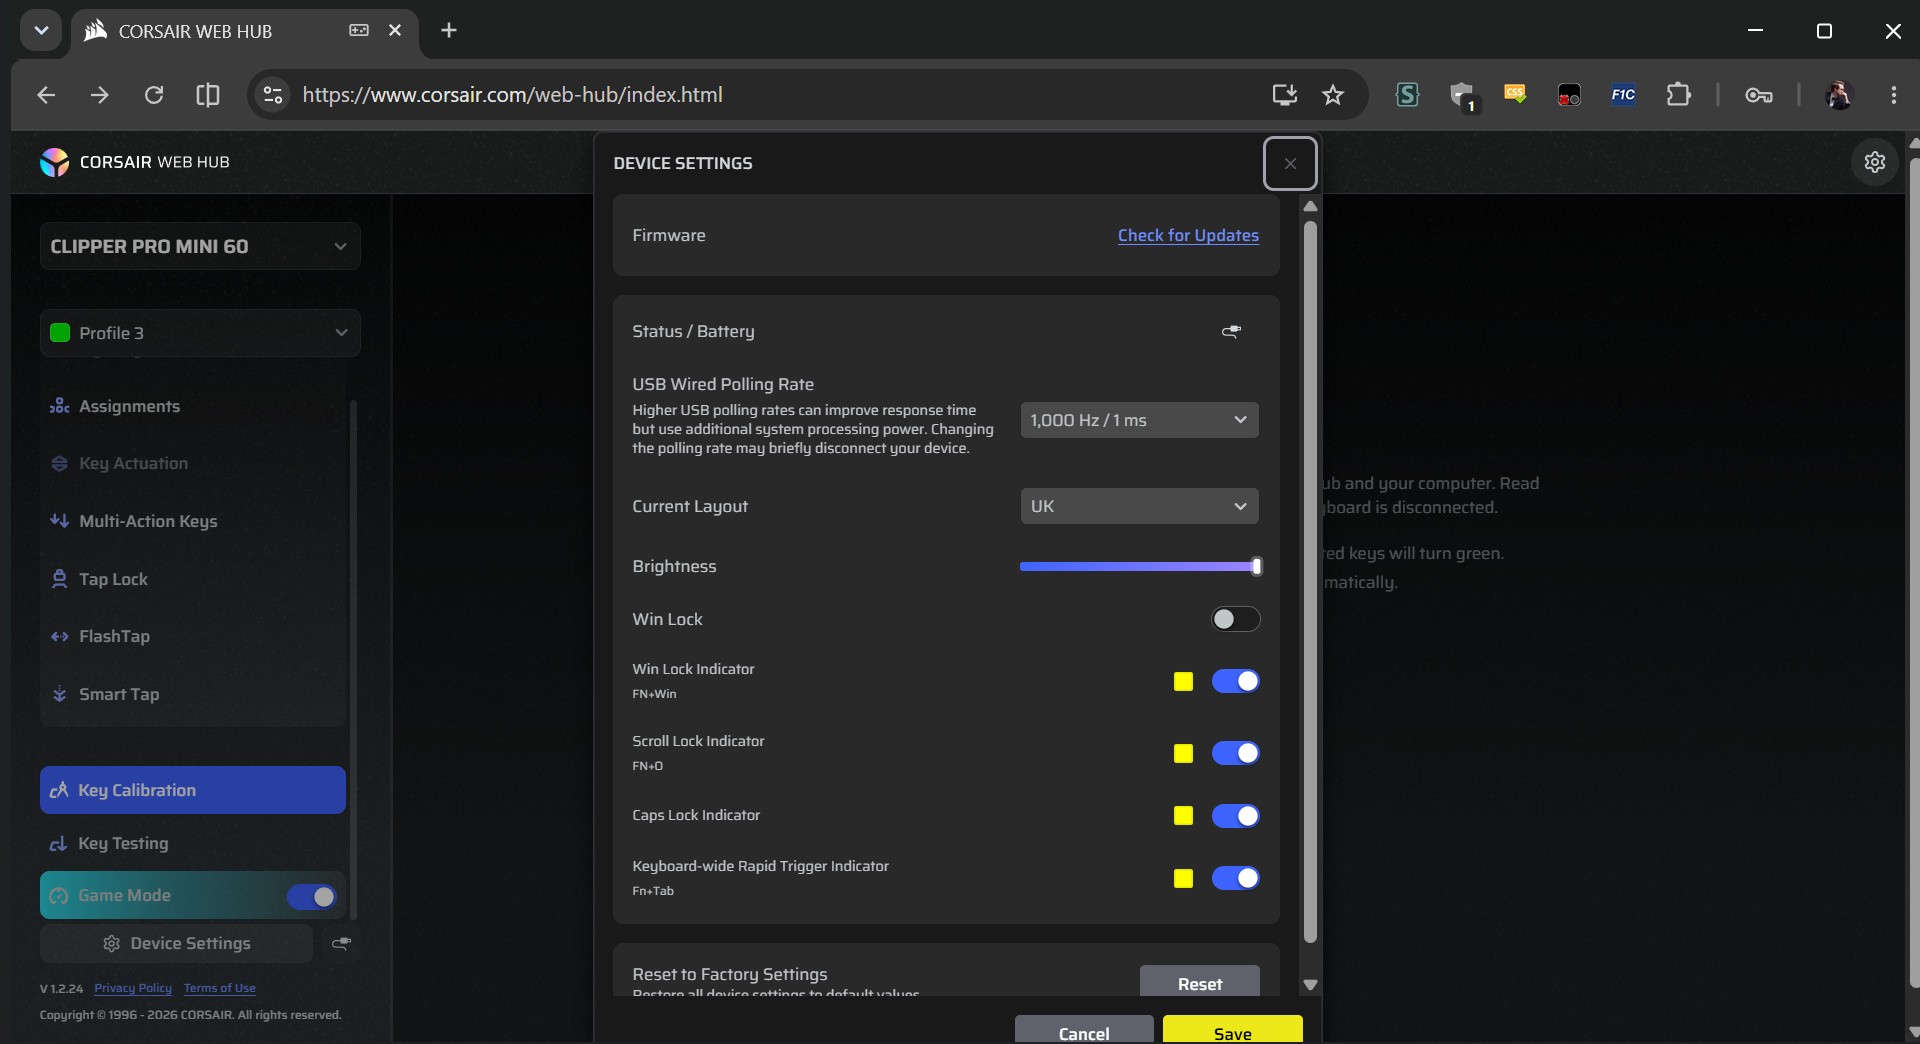Viewport: 1920px width, 1044px height.
Task: Open the Privacy Policy link
Action: (x=133, y=988)
